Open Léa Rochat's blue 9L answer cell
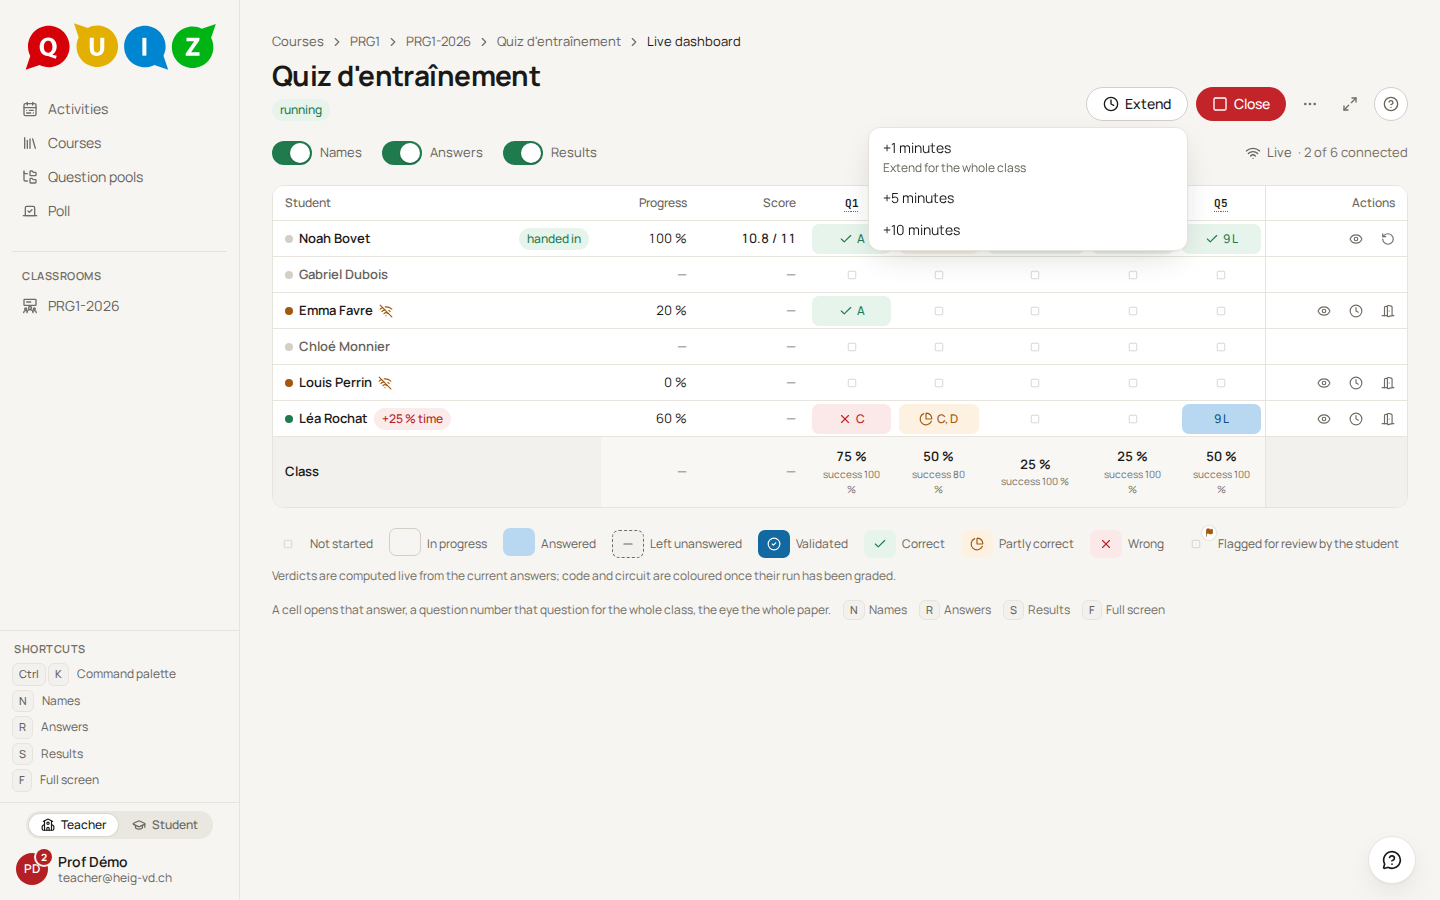Viewport: 1440px width, 900px height. [1221, 419]
